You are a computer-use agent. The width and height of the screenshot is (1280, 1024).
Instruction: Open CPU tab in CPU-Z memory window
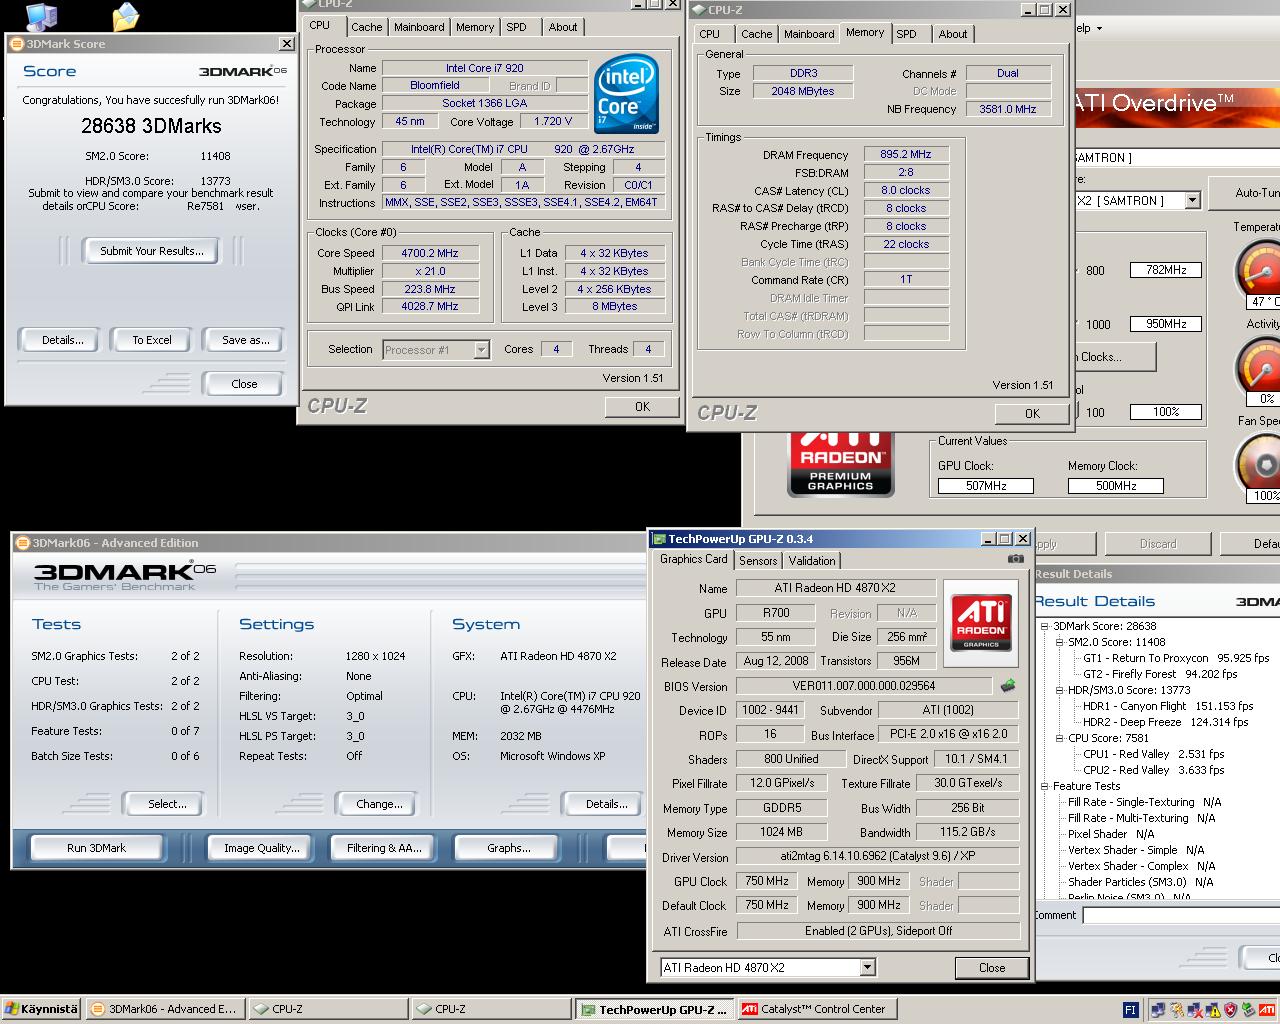click(x=710, y=33)
